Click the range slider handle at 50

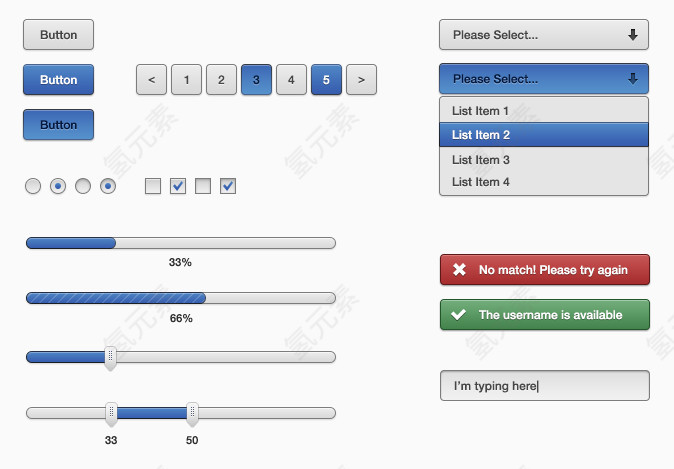point(192,412)
